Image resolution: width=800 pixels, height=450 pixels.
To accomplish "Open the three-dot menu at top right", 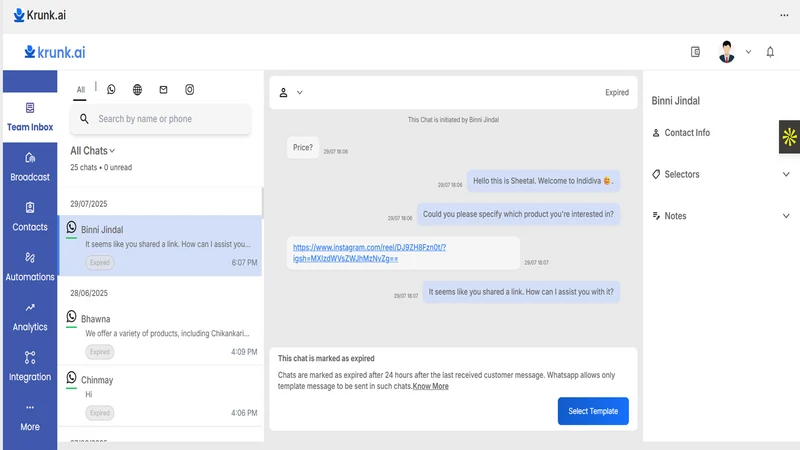I will (x=784, y=15).
